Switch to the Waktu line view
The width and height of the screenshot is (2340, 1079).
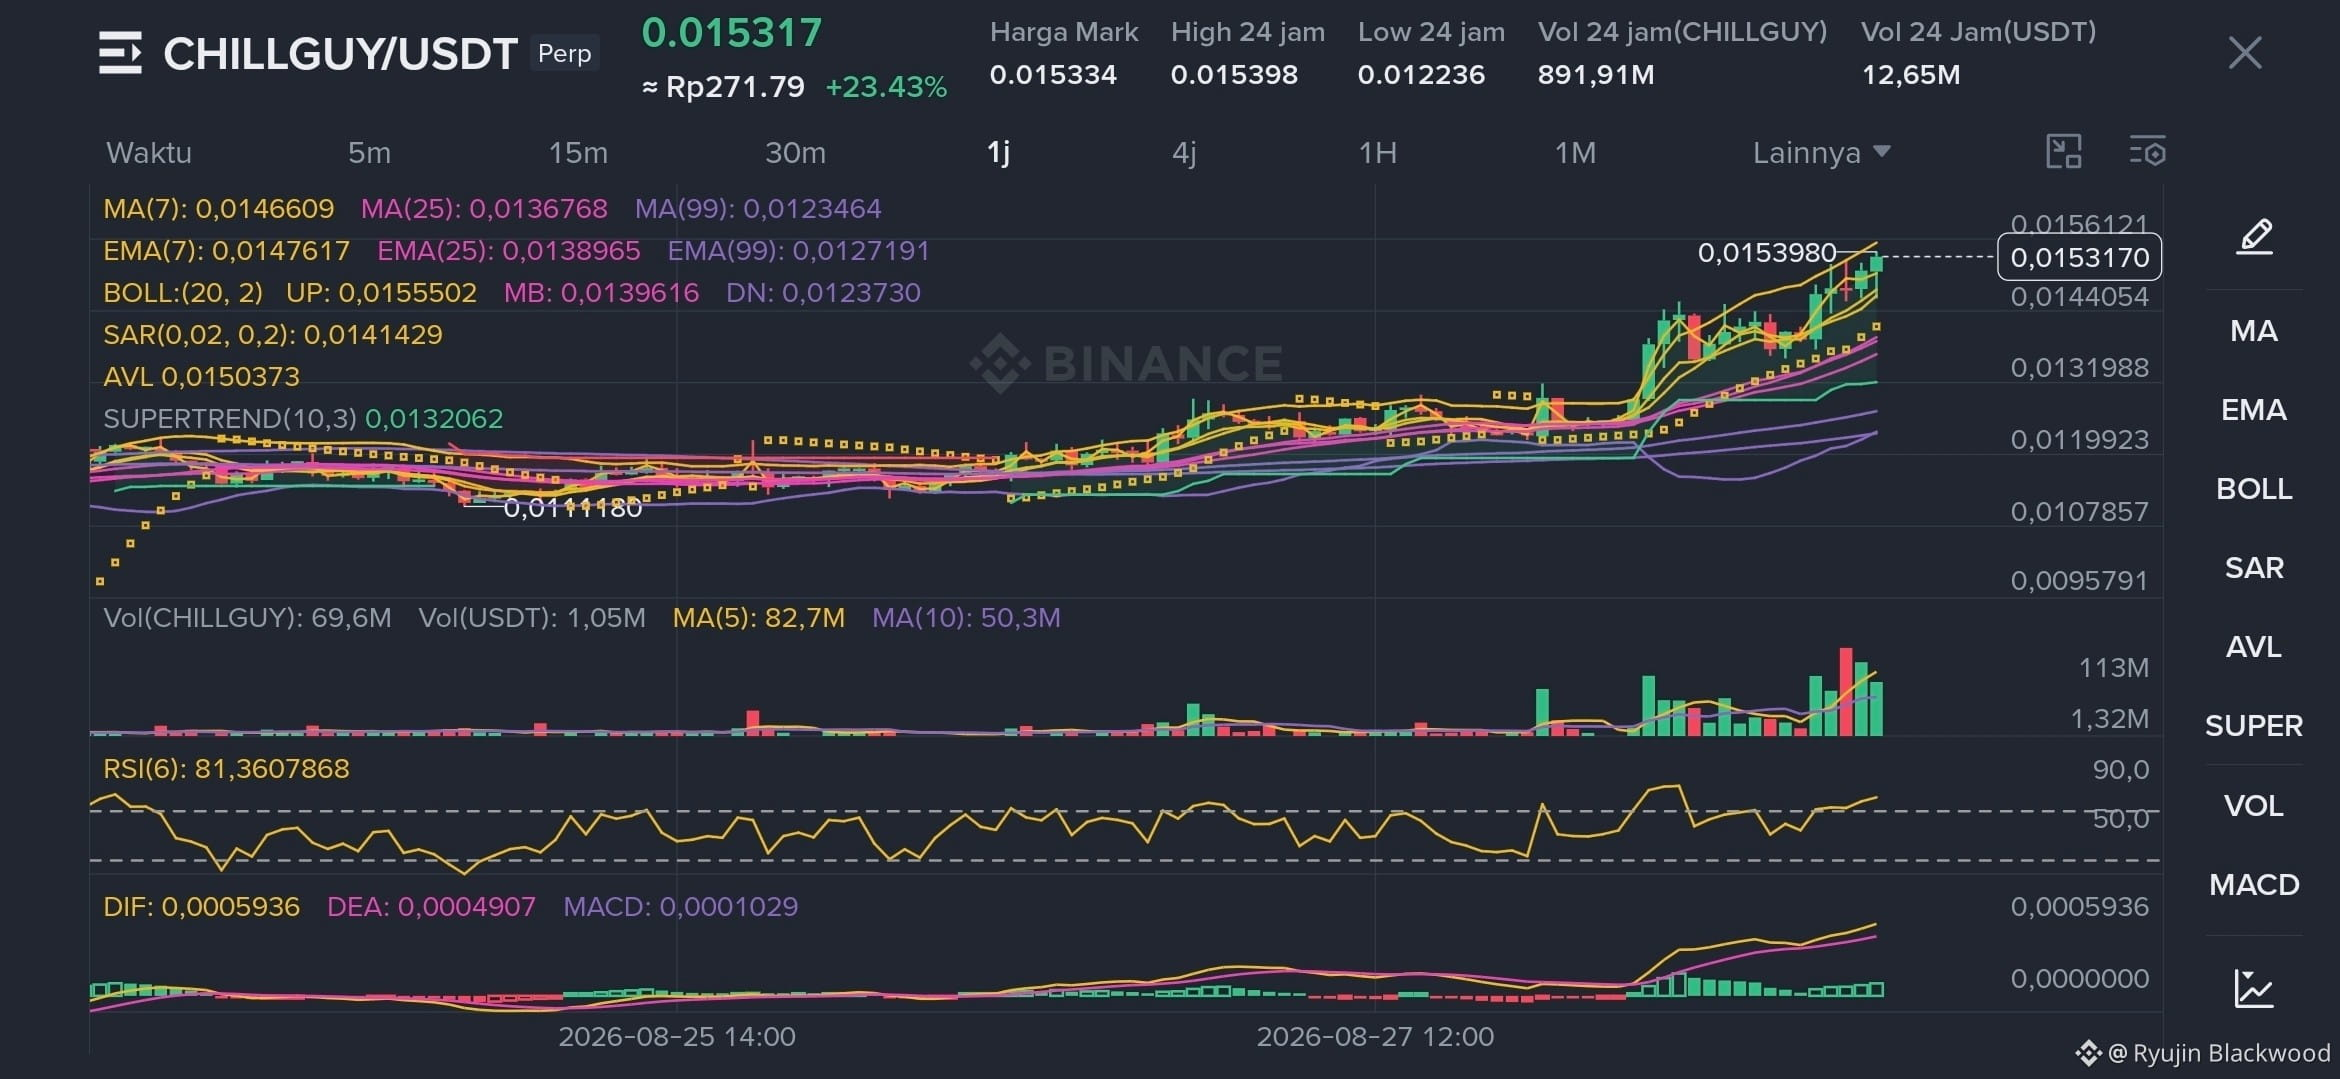pos(149,153)
